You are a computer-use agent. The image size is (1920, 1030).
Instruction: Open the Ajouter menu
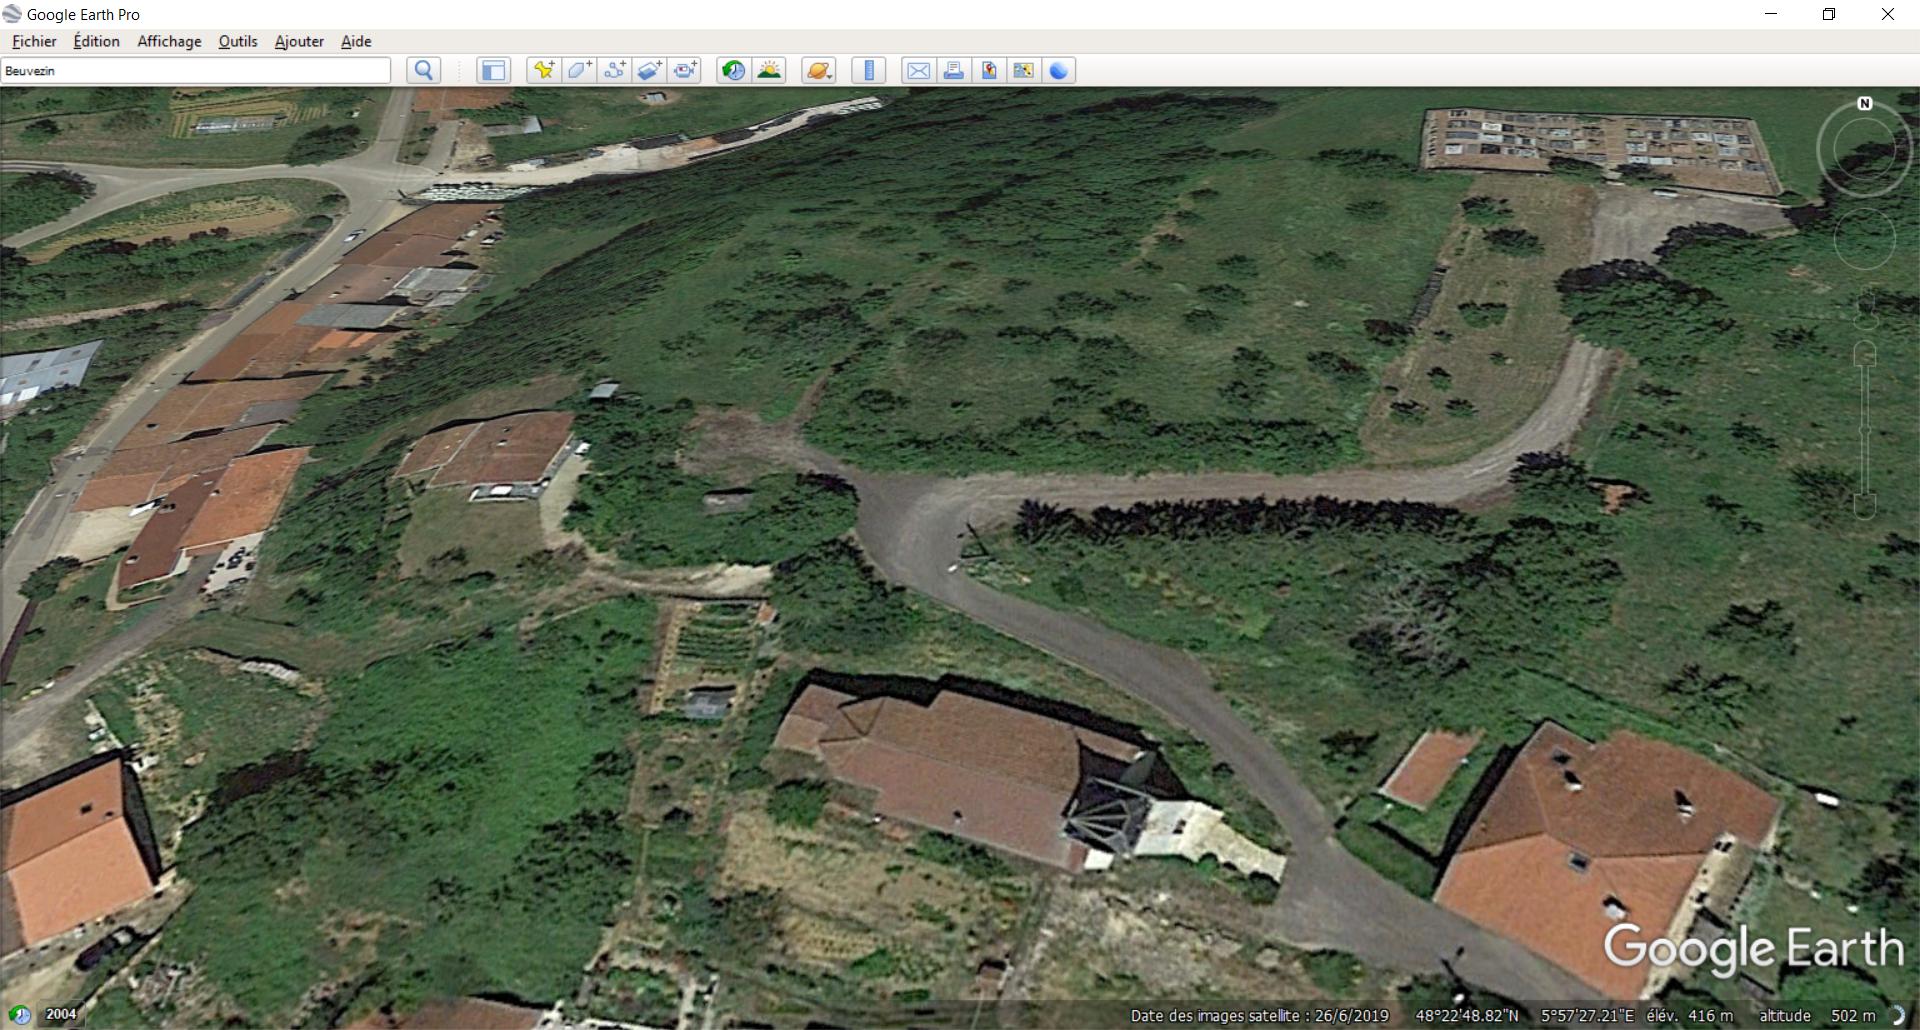point(299,41)
